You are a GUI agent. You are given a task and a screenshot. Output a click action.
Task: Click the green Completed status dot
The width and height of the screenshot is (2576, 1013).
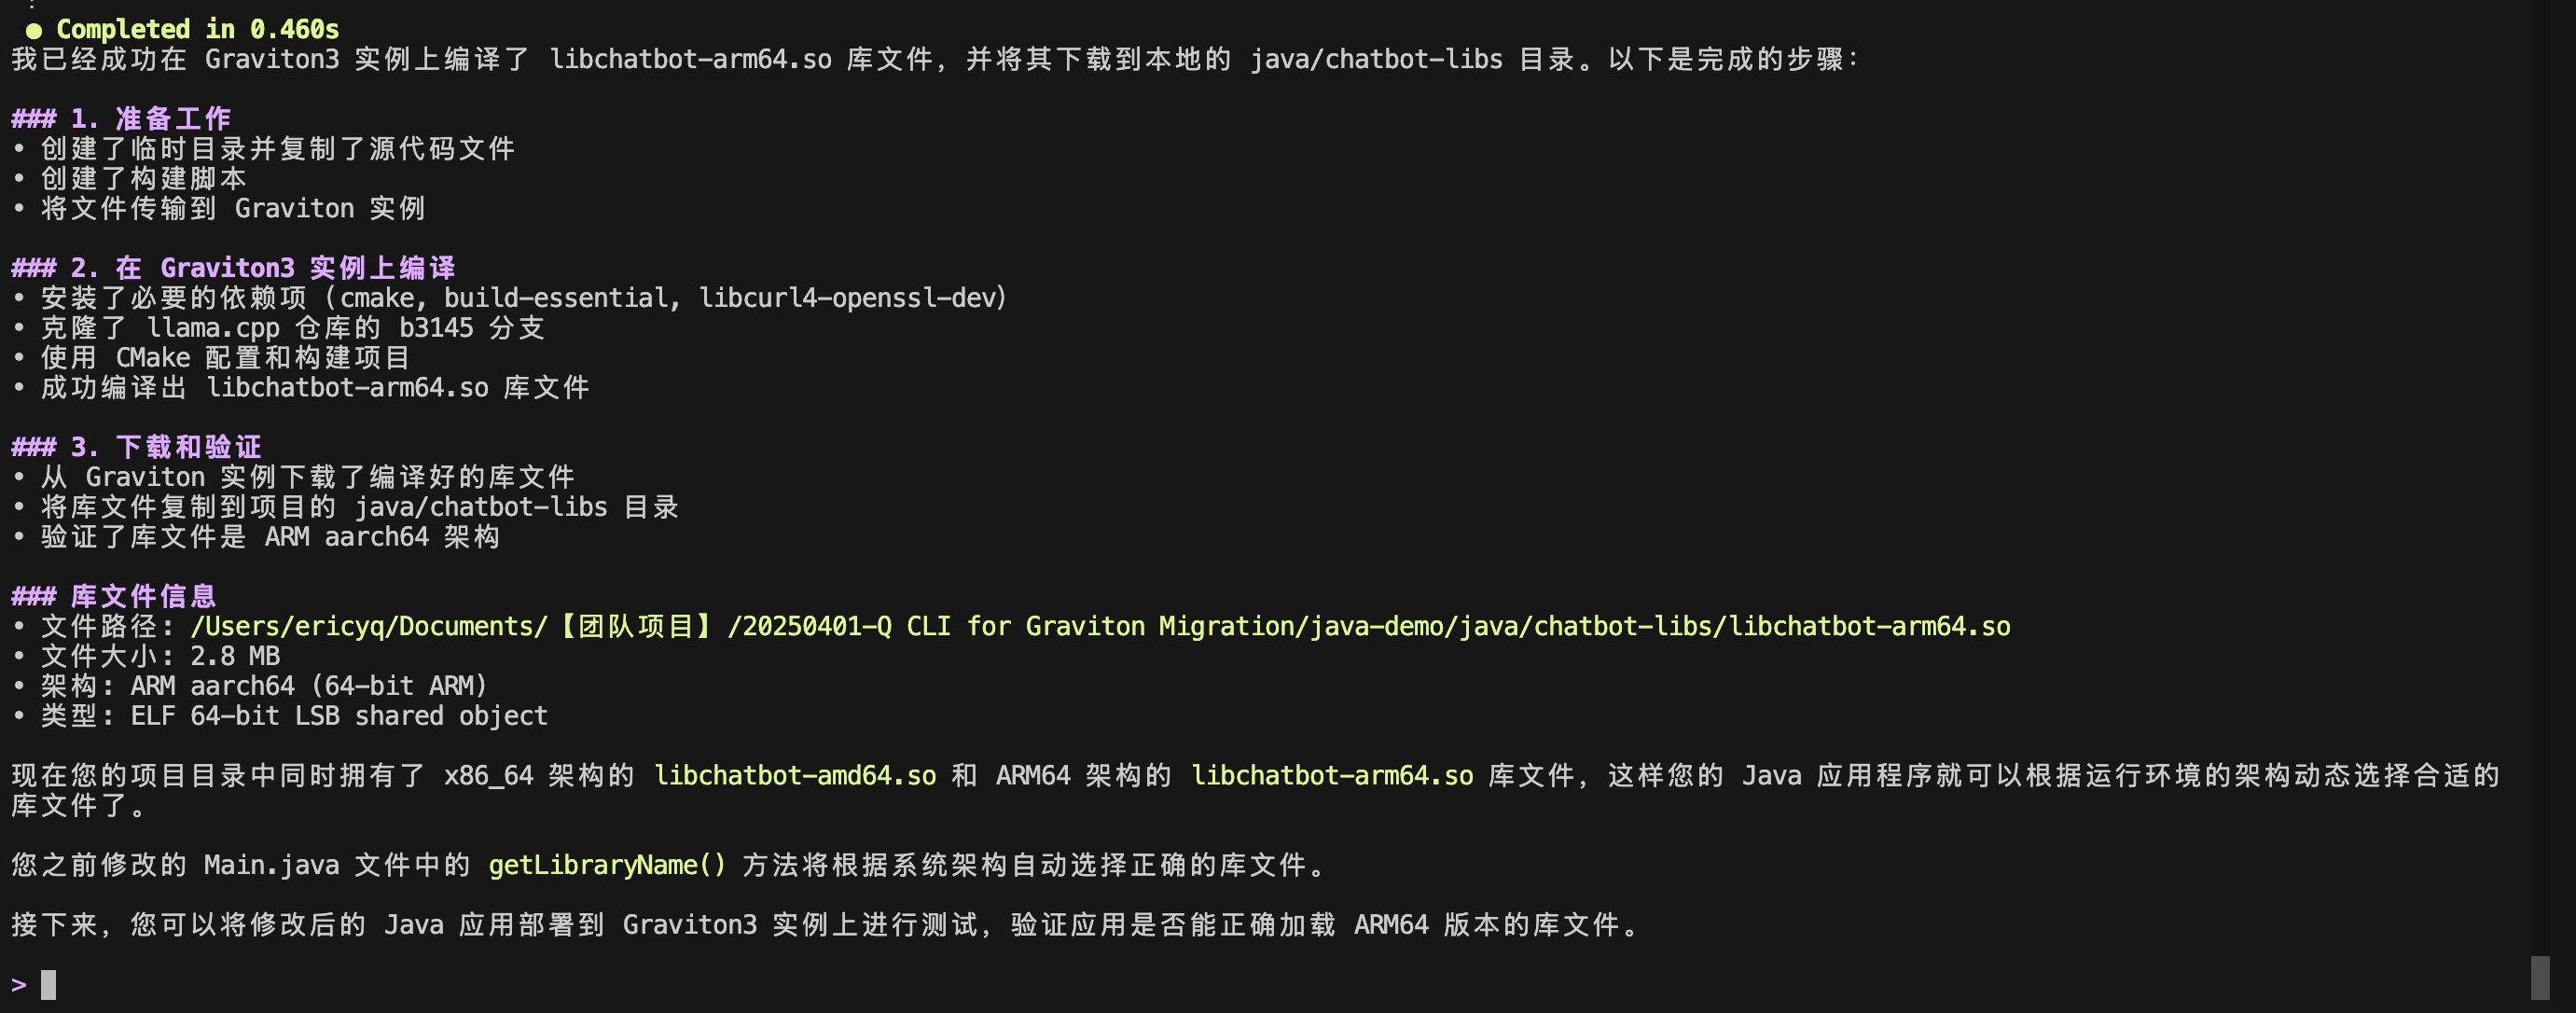coord(34,30)
